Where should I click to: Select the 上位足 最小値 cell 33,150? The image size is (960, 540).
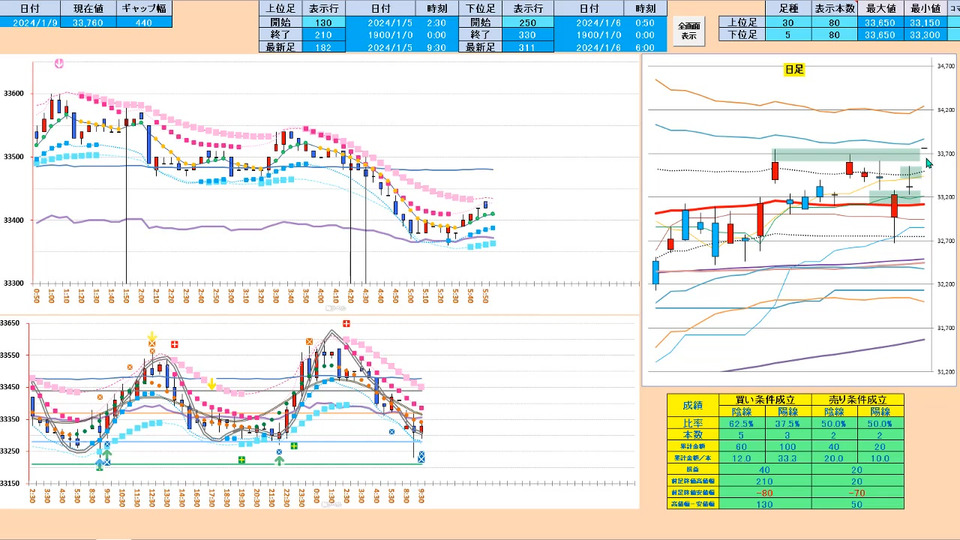[925, 23]
